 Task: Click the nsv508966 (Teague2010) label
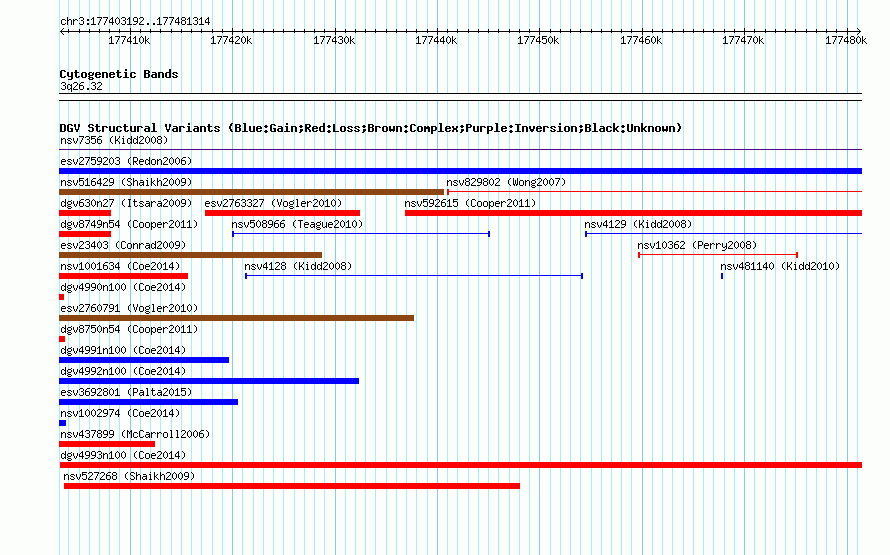tap(297, 224)
